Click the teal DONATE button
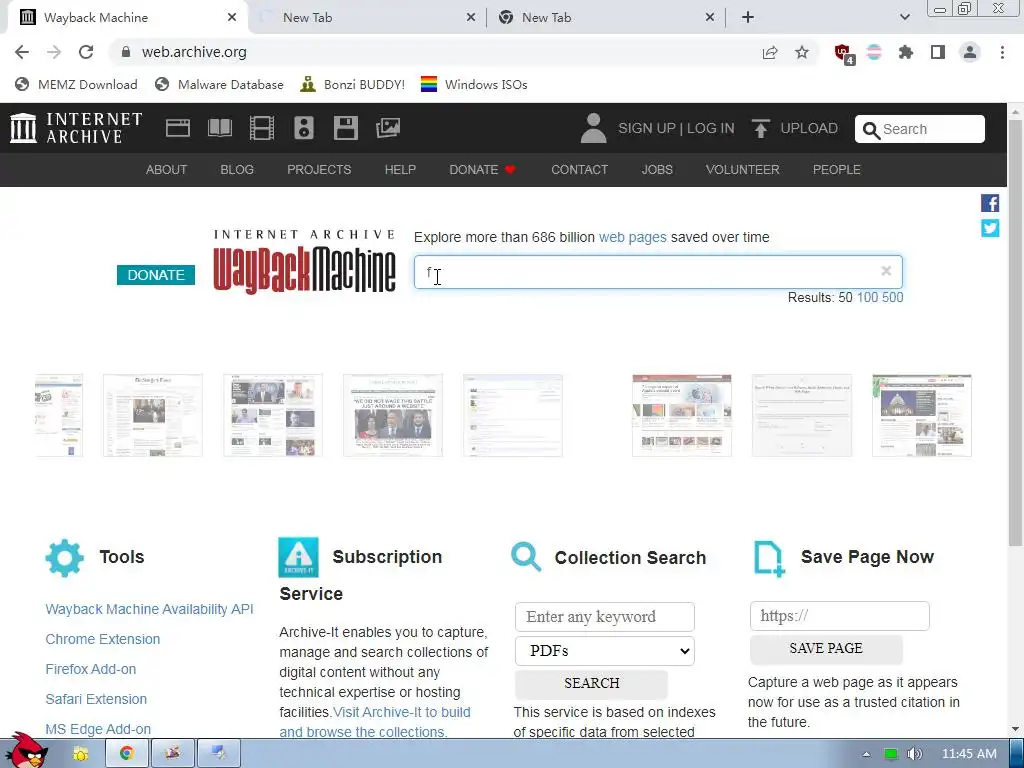Screen dimensions: 1024x768 click(156, 275)
